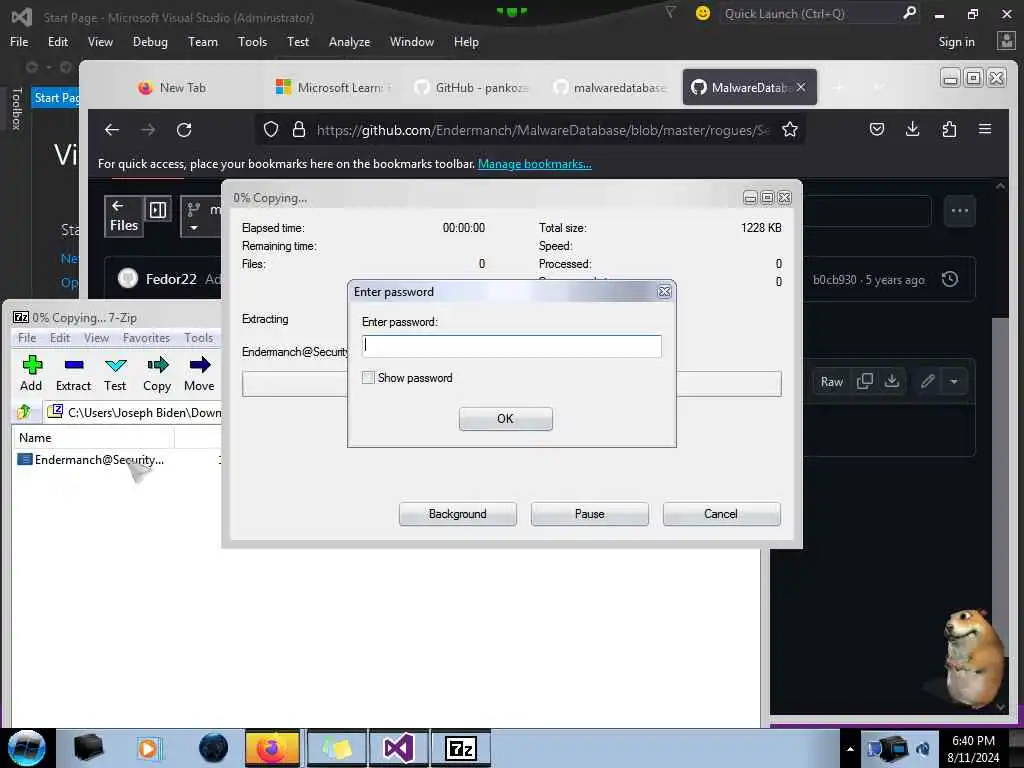
Task: Click 7-Zip icon on the taskbar
Action: coord(460,748)
